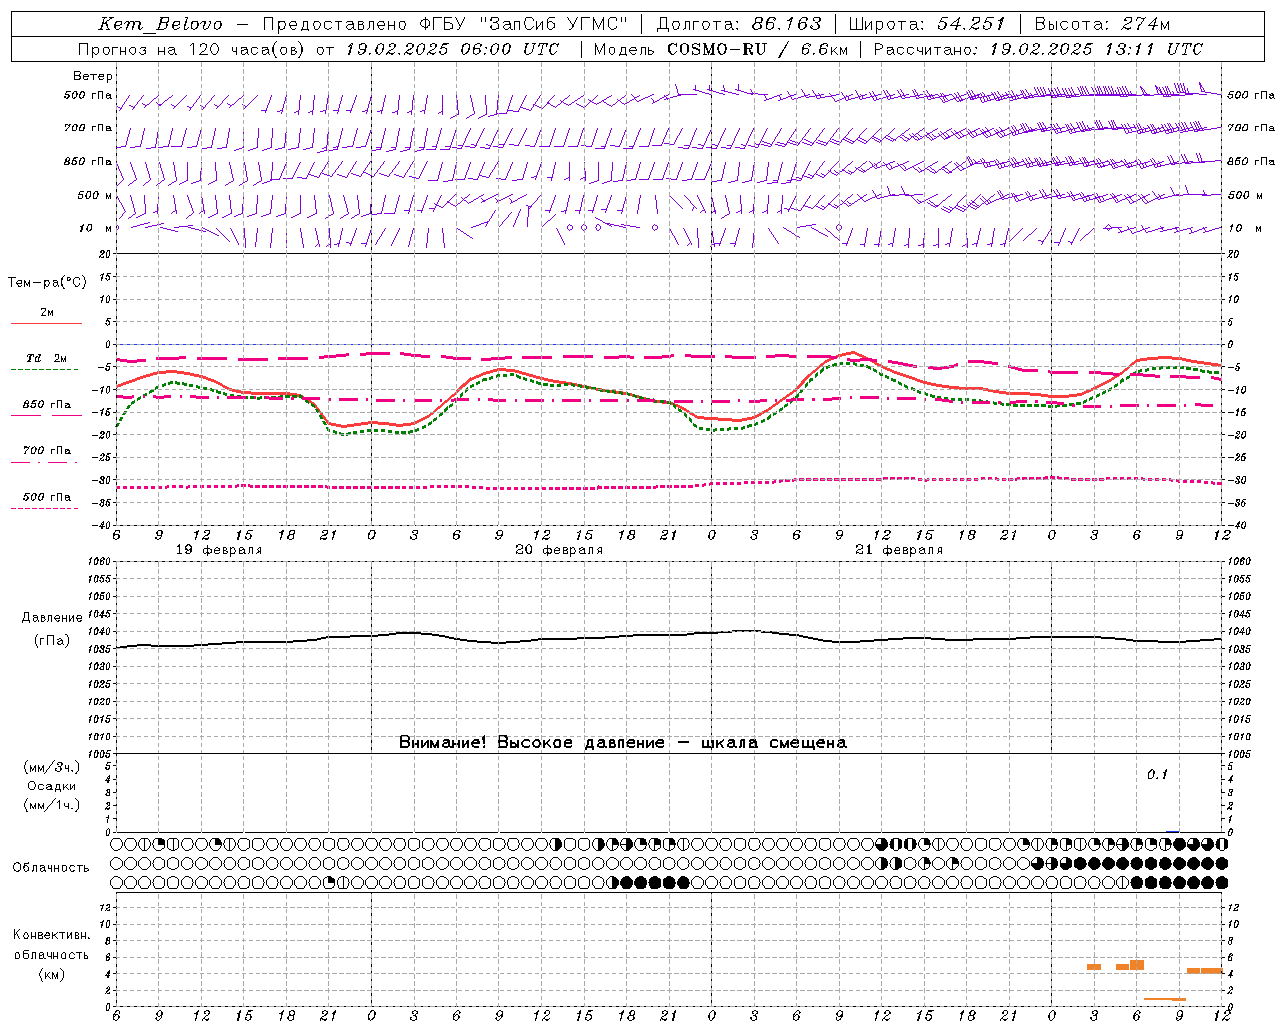This screenshot has height=1024, width=1280.
Task: Click the Тем-ра(°C) axis label
Action: click(47, 283)
